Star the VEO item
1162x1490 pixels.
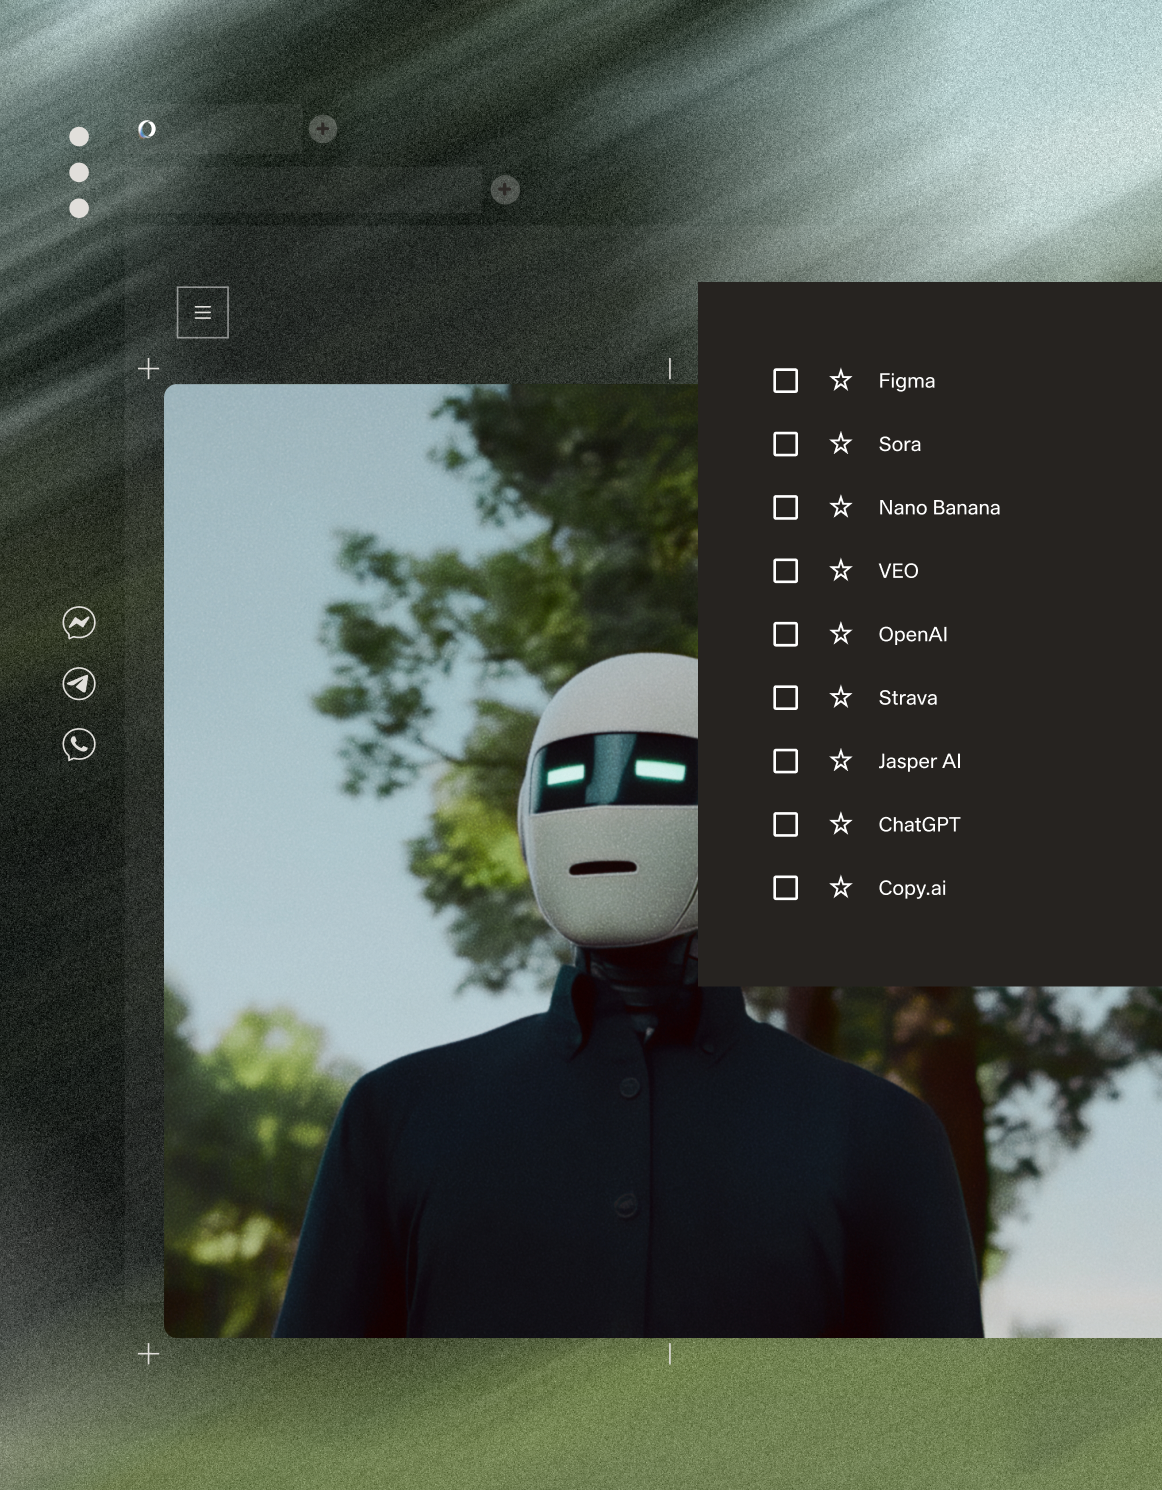[841, 570]
